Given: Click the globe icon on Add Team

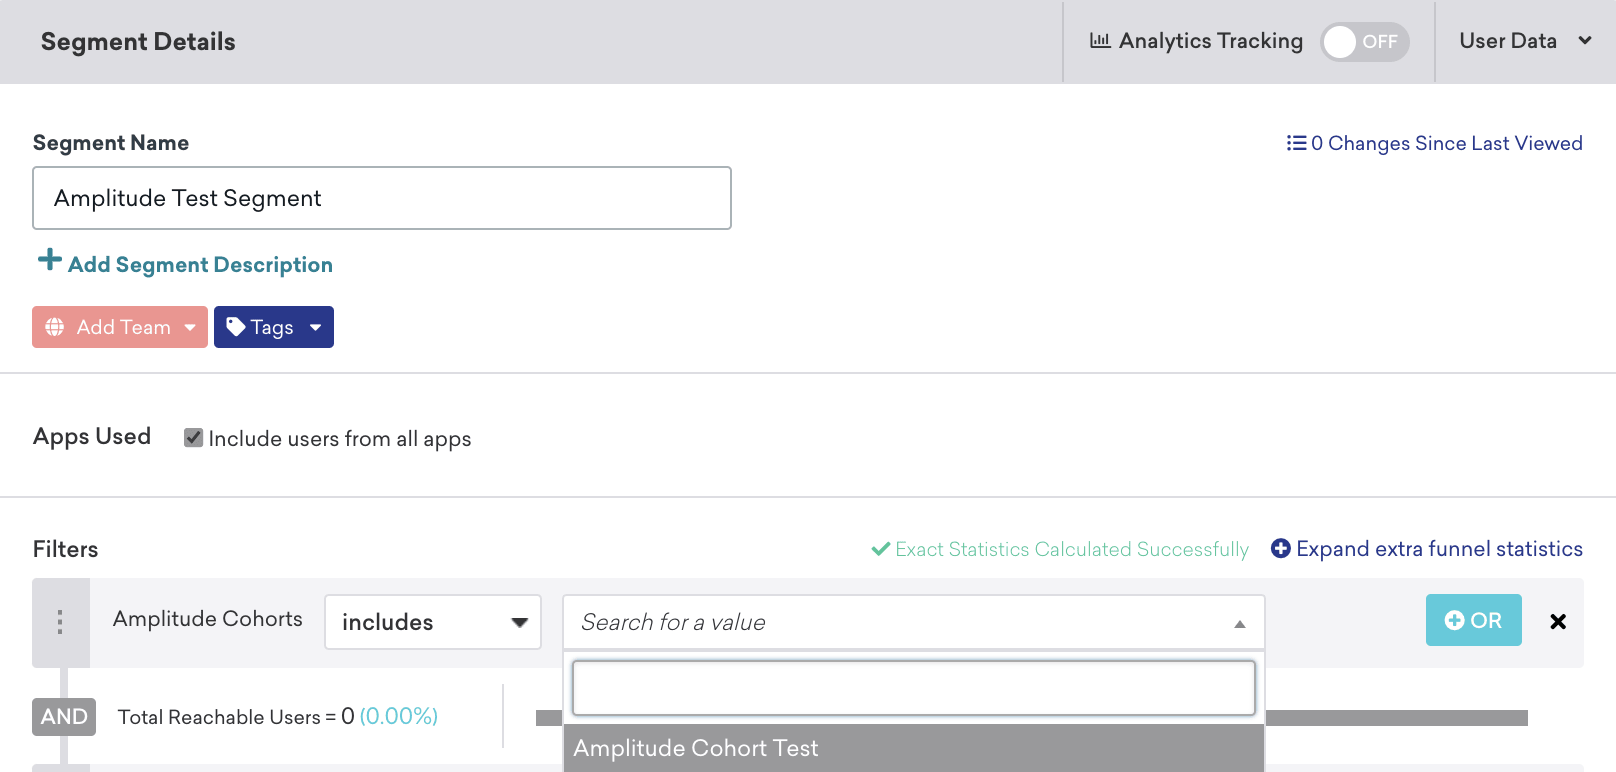Looking at the screenshot, I should coord(55,327).
